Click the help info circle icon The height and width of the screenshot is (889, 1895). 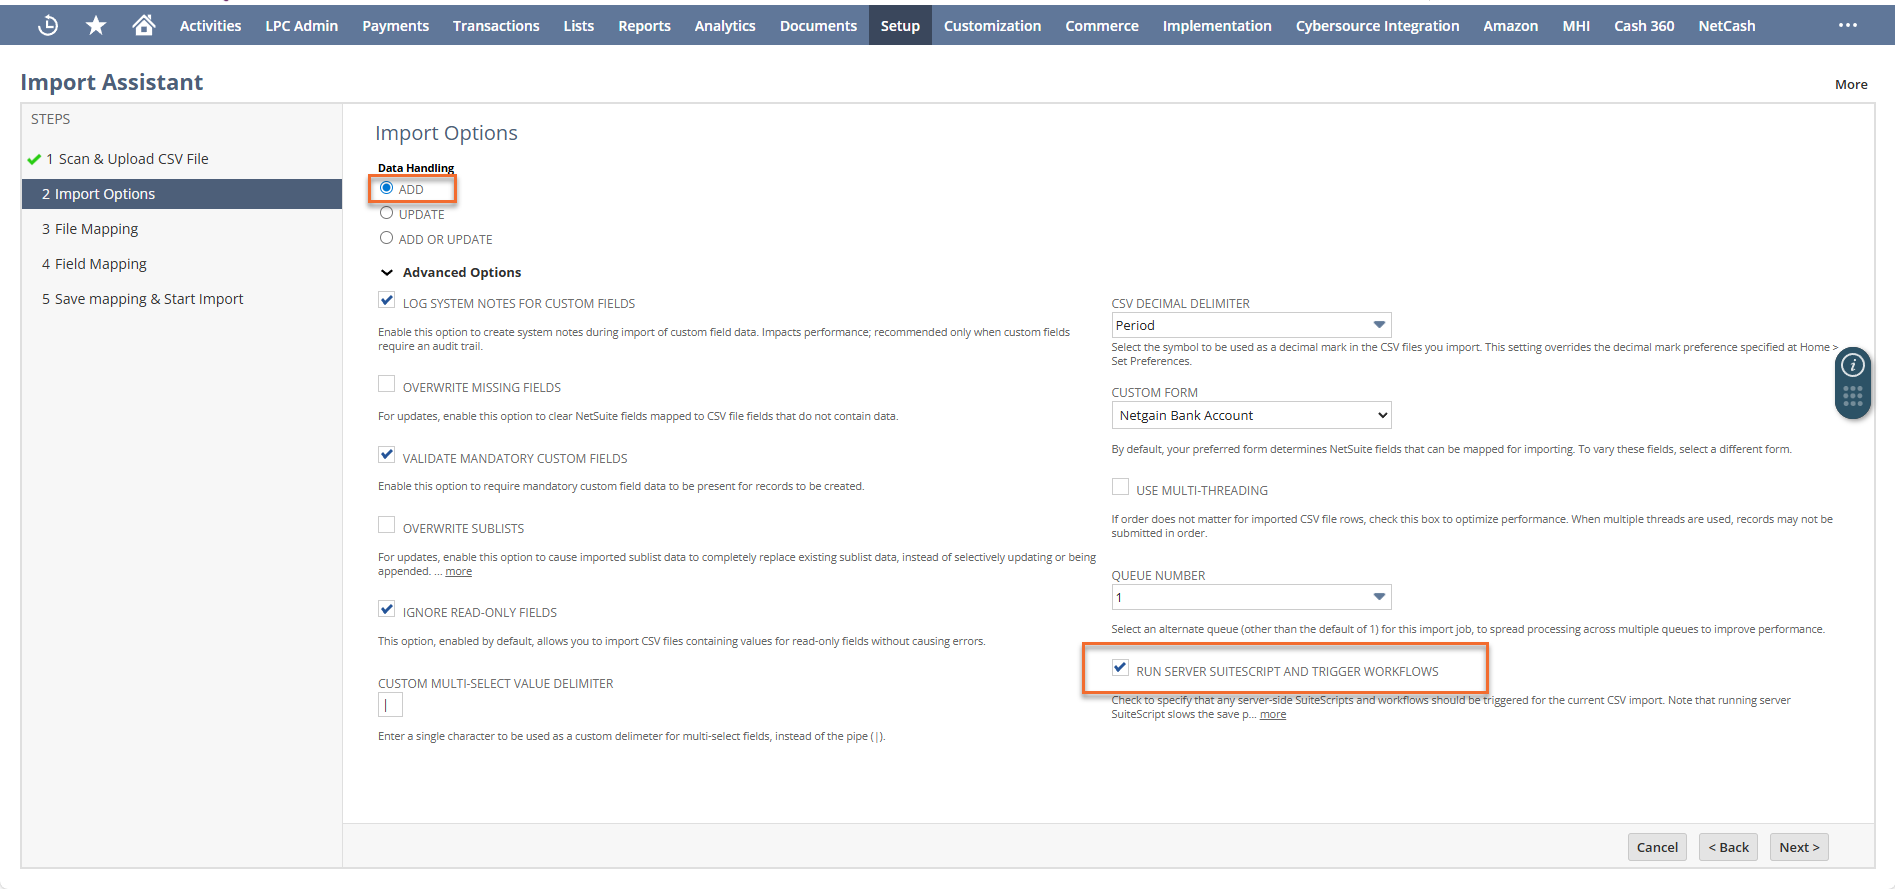(x=1852, y=366)
